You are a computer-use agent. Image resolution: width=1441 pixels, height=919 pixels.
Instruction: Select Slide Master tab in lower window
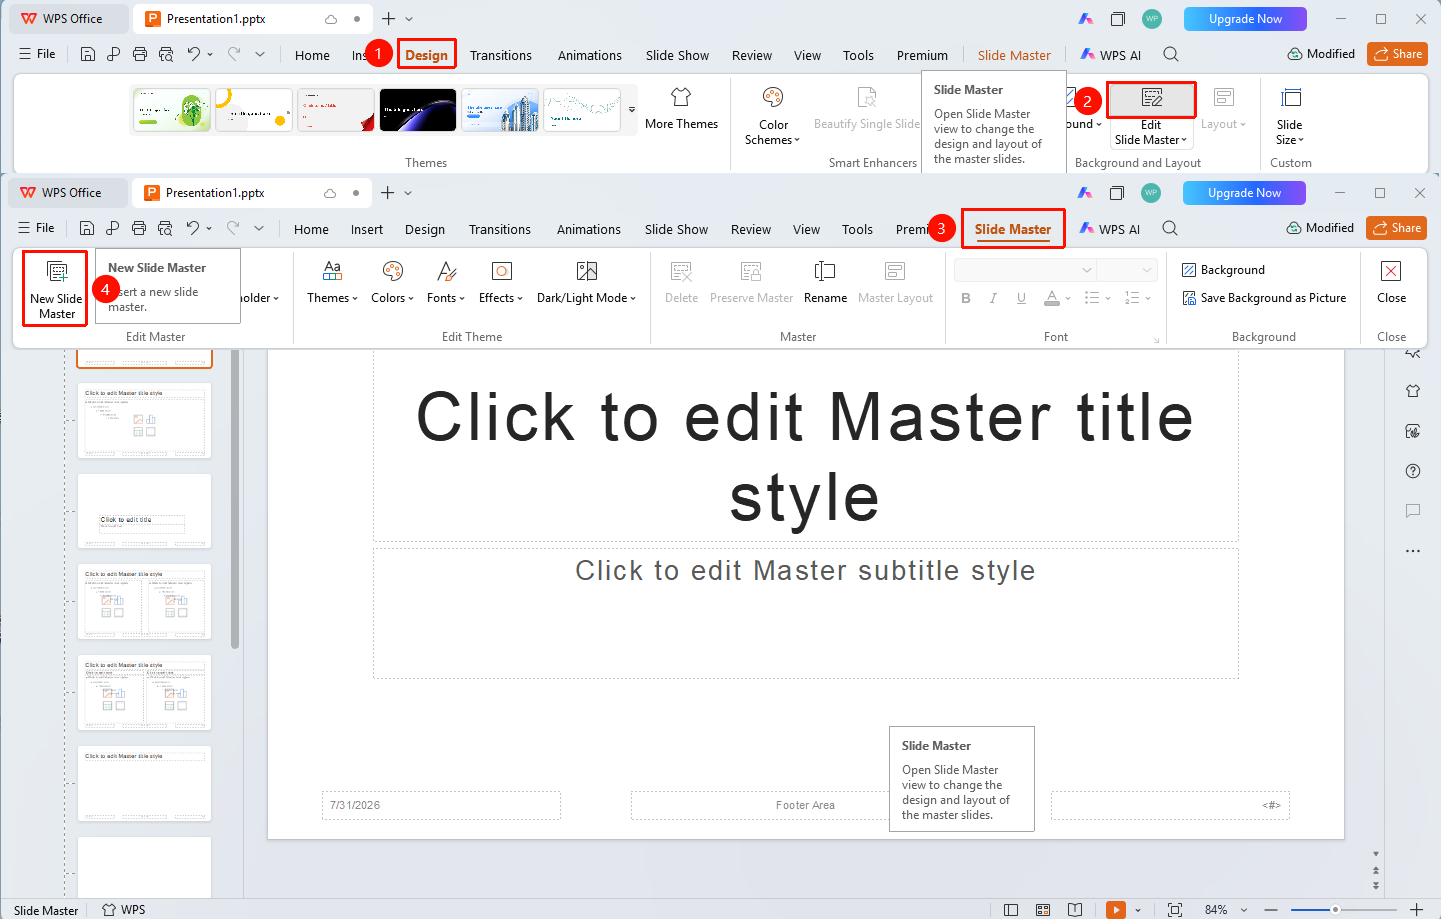tap(1013, 229)
